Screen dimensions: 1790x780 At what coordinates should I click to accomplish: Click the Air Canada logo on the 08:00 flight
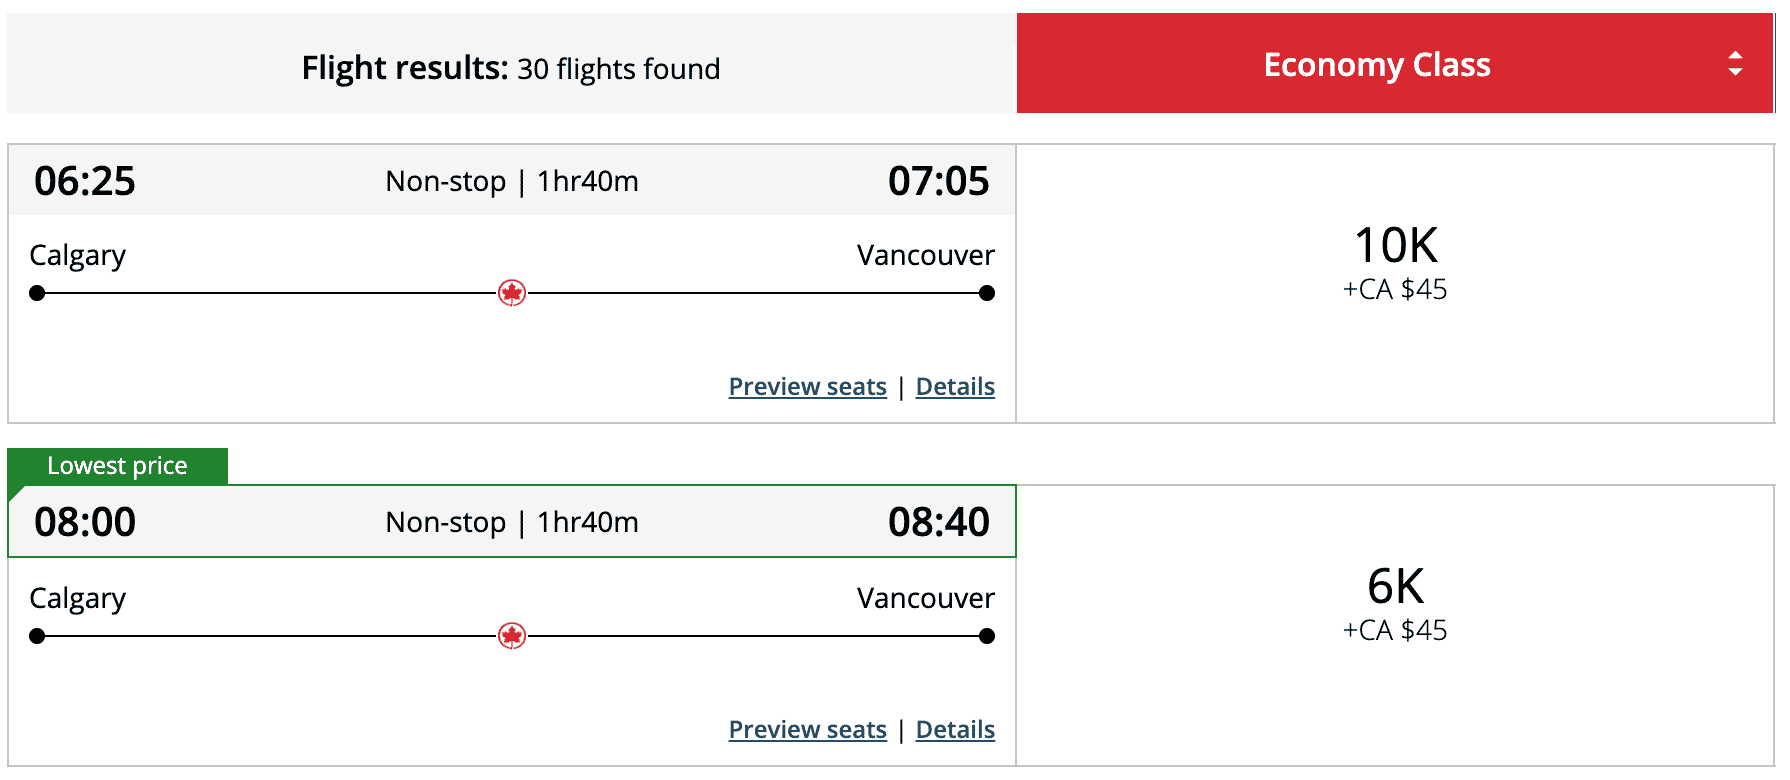512,636
